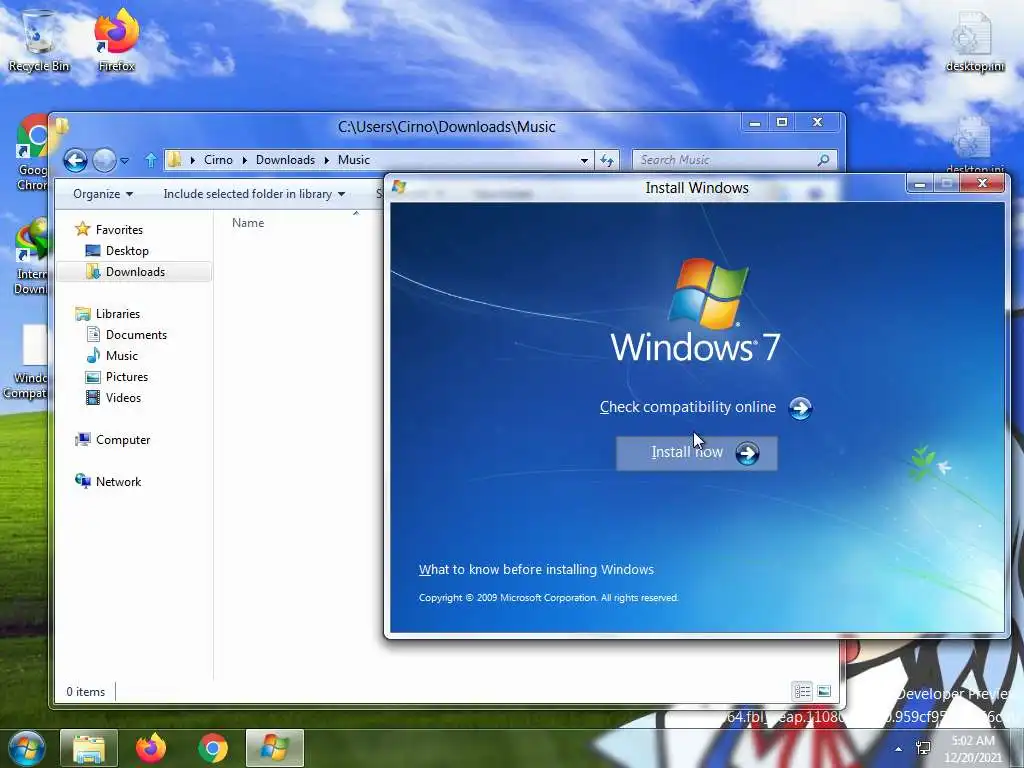Click File Explorer on the taskbar

[x=89, y=748]
